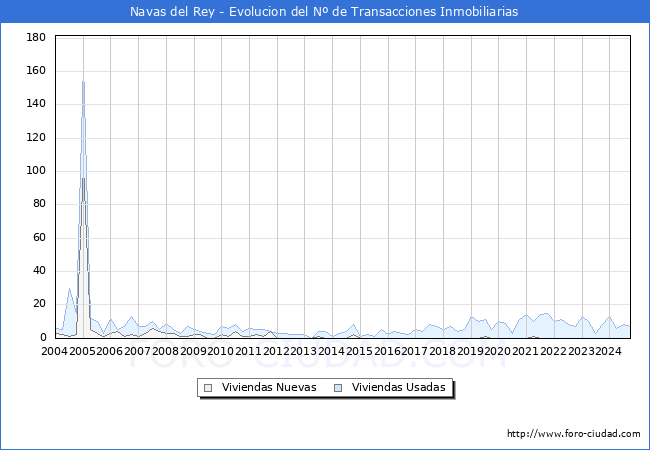
Task: Select x-axis label 2019
Action: point(471,351)
